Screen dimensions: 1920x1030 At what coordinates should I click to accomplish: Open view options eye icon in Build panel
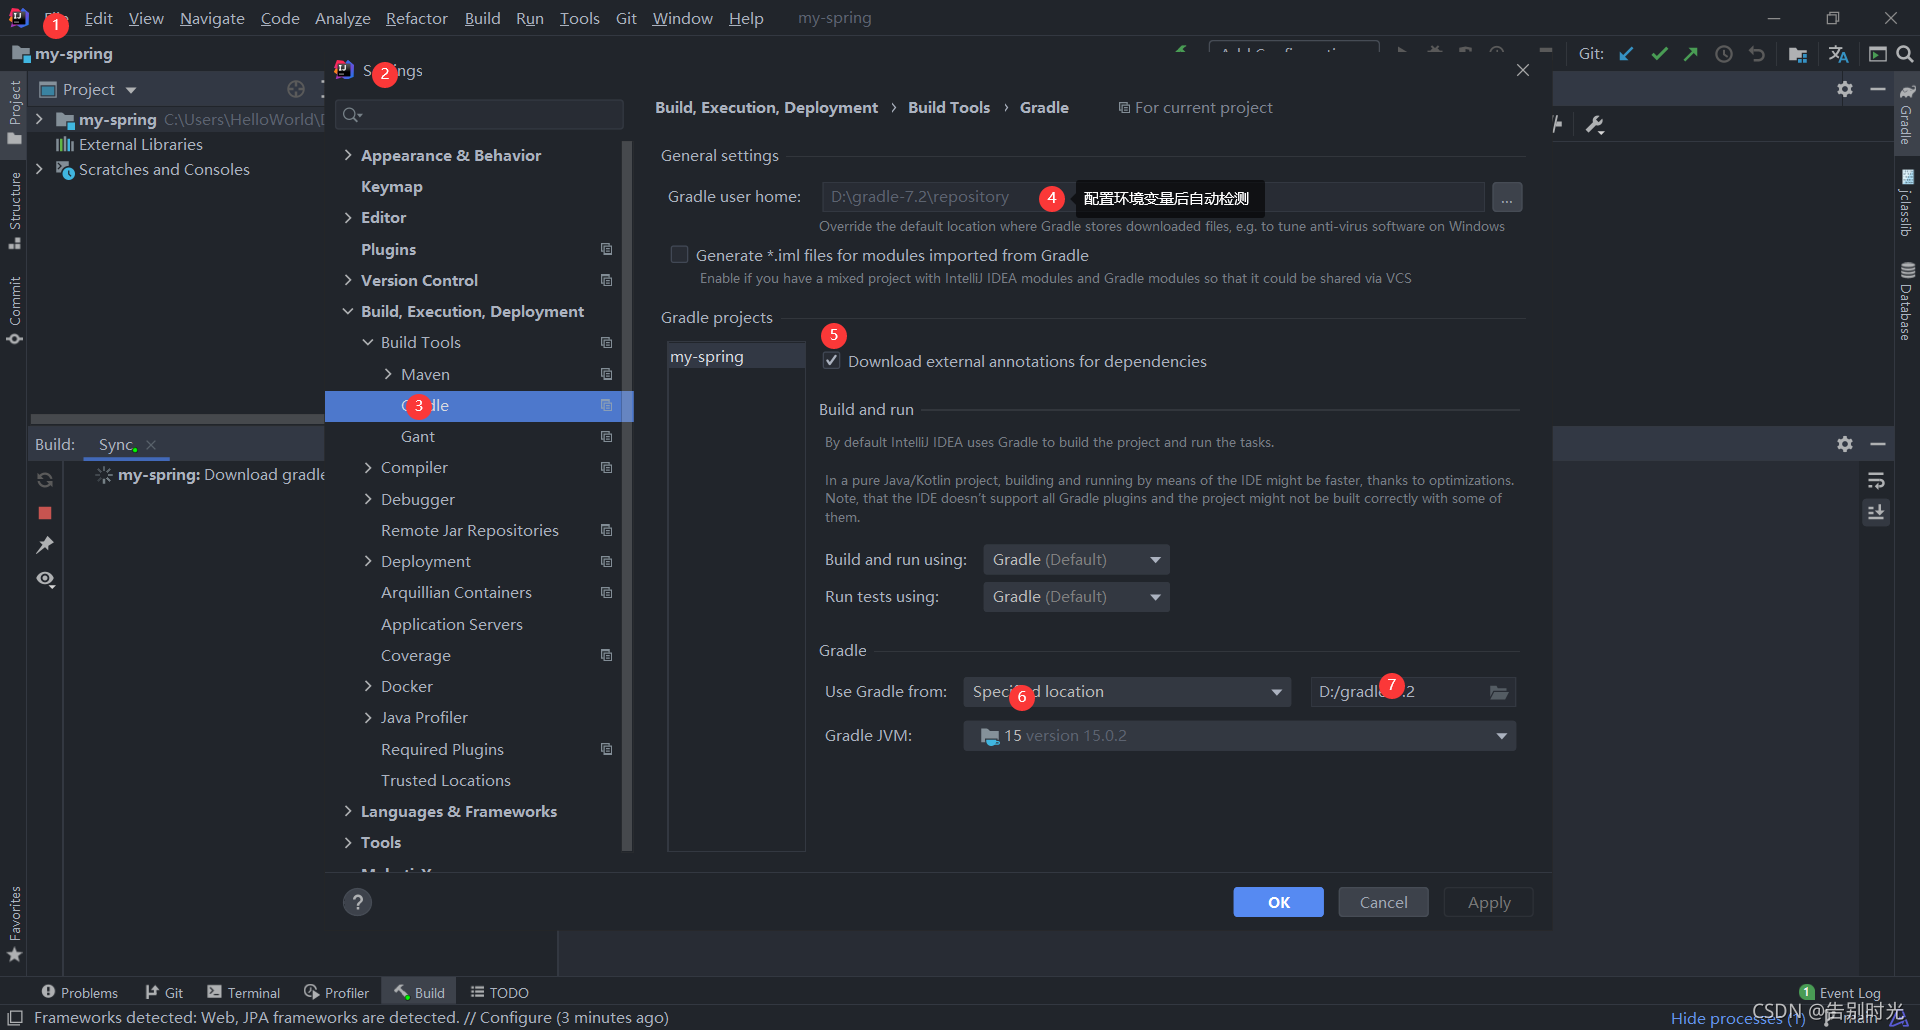point(45,579)
